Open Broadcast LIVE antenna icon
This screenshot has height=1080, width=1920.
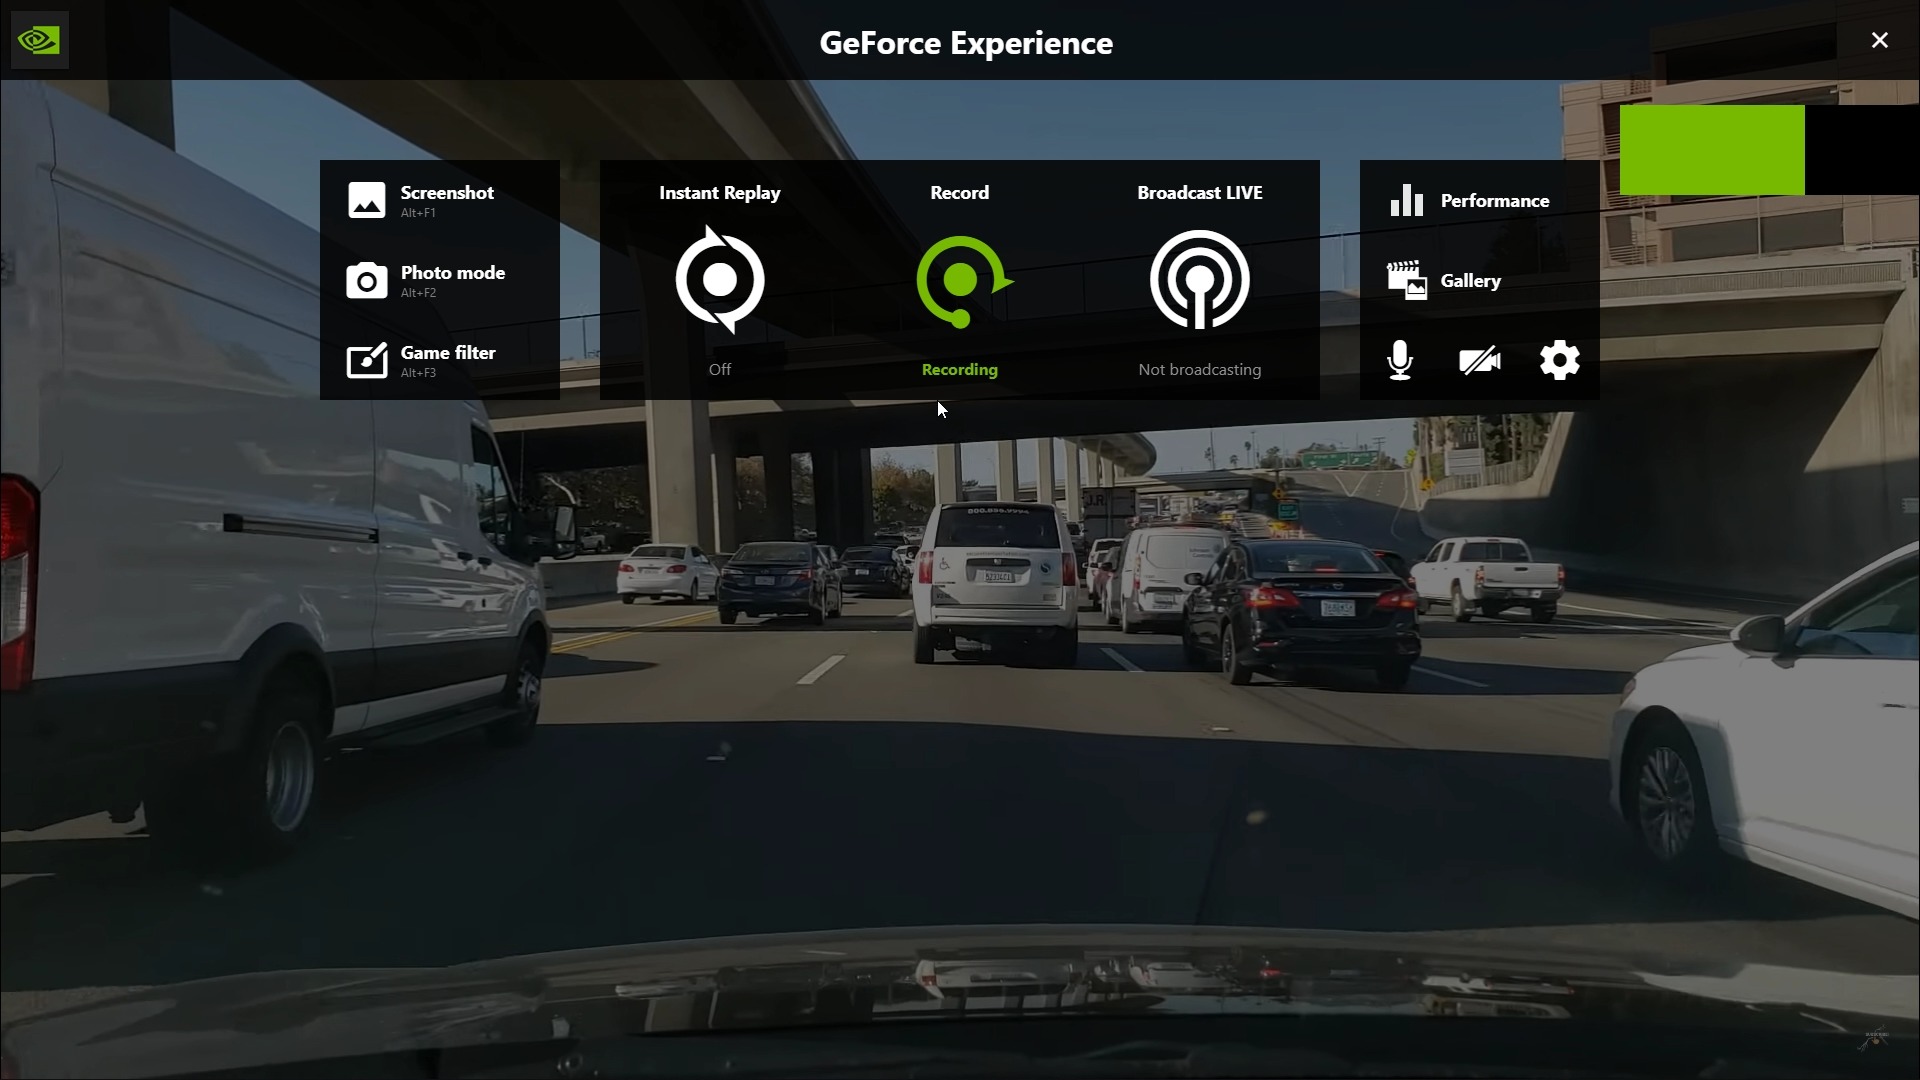tap(1200, 280)
